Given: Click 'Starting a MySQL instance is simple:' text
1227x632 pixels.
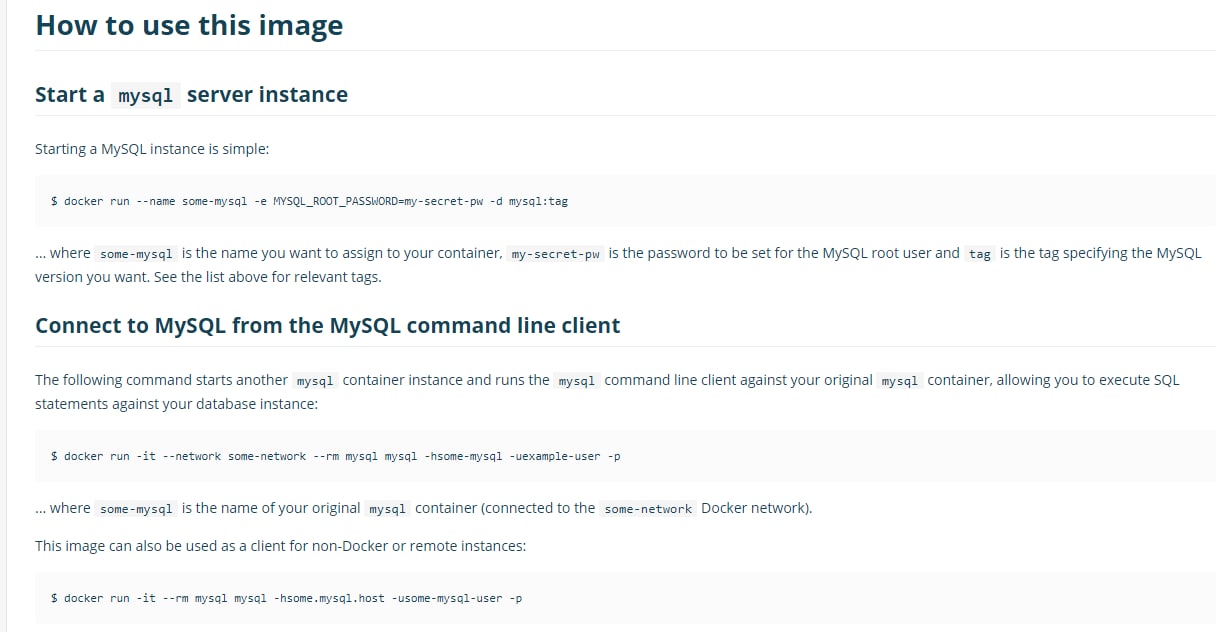Looking at the screenshot, I should coord(152,149).
